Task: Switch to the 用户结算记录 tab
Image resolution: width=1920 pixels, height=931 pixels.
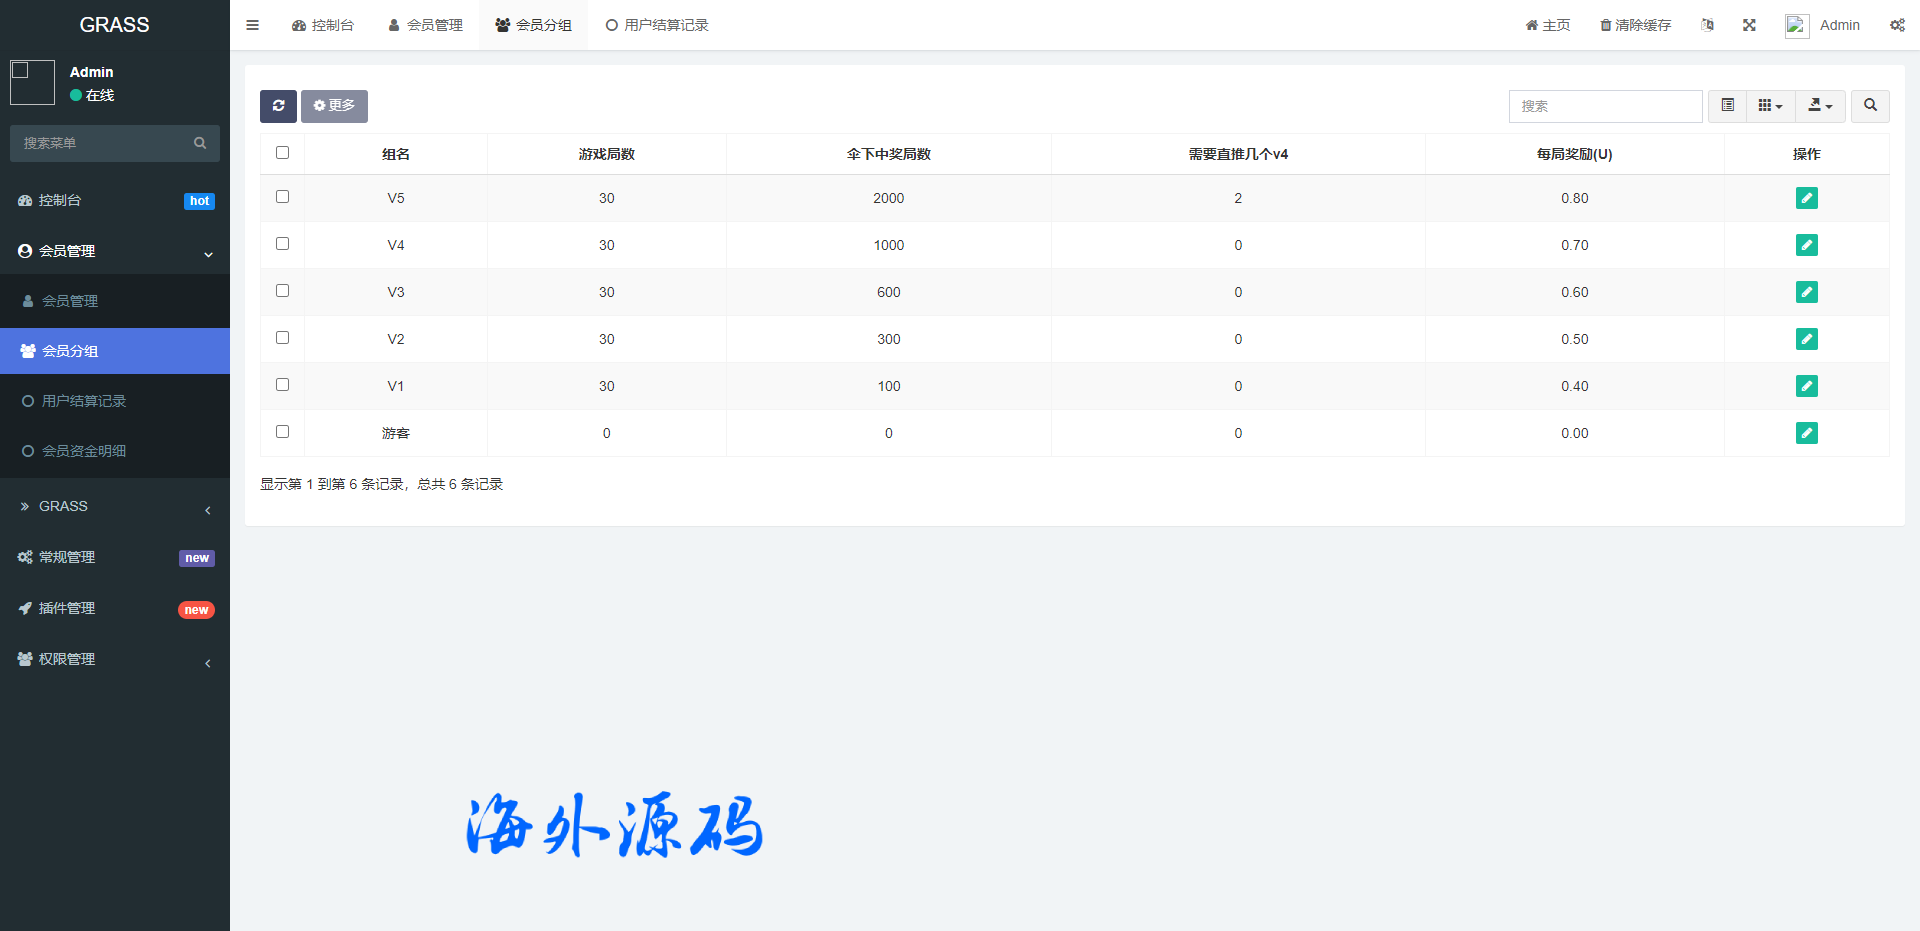Action: (x=657, y=25)
